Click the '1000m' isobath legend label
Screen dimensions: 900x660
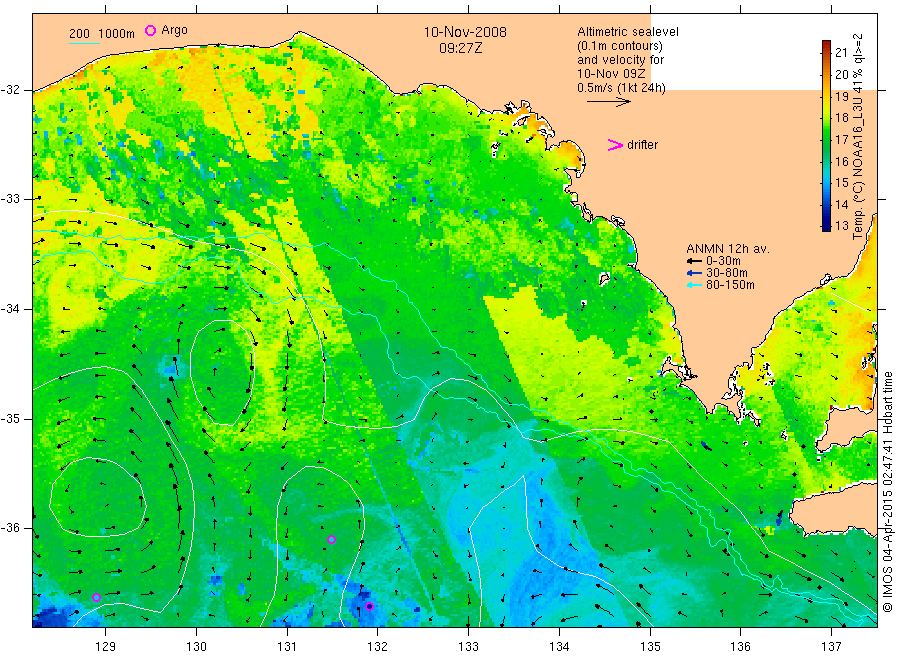click(x=117, y=34)
